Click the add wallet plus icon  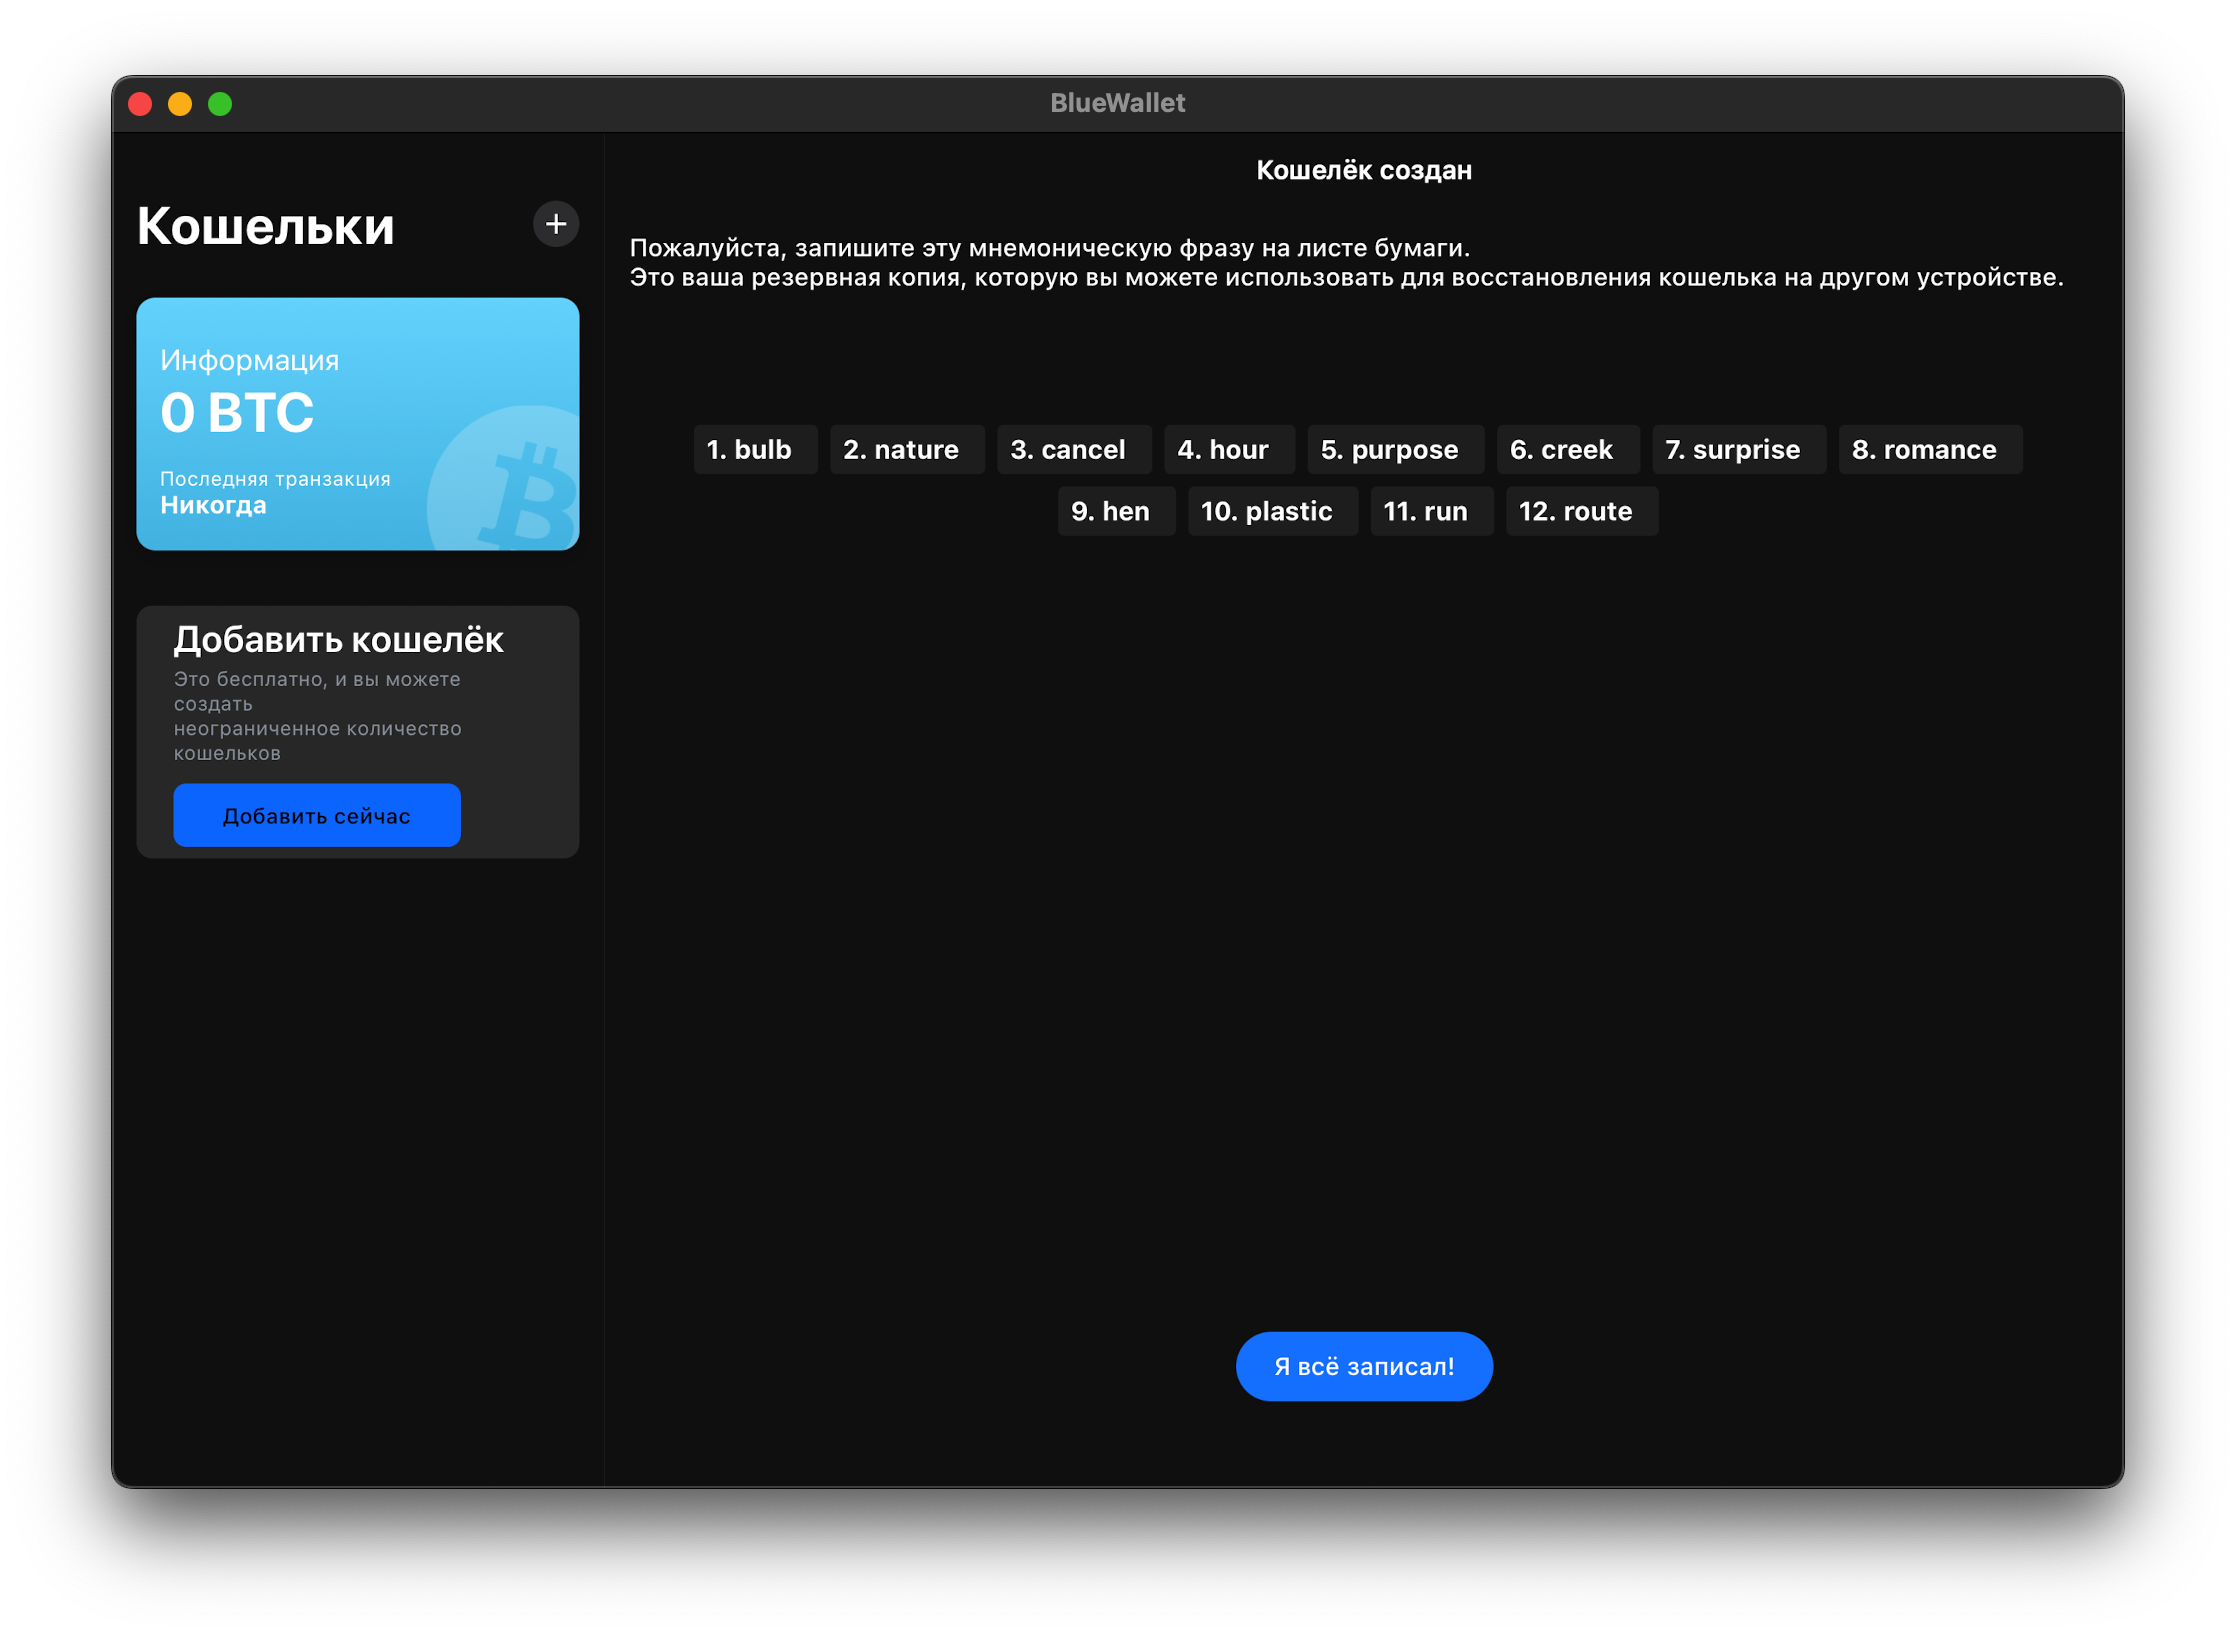556,224
